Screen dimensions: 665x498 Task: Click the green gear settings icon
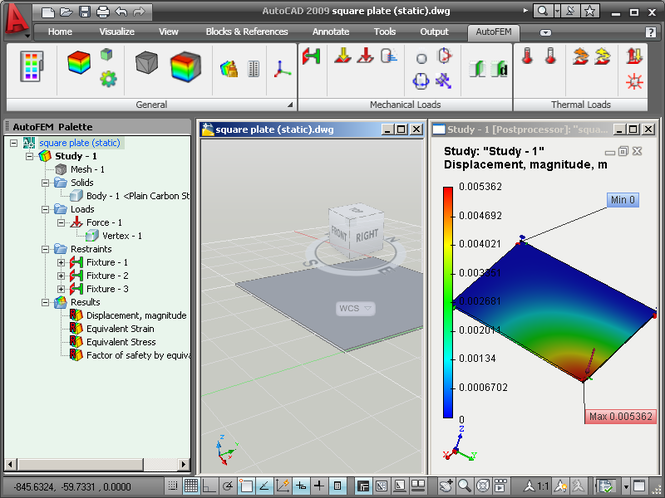click(x=108, y=79)
